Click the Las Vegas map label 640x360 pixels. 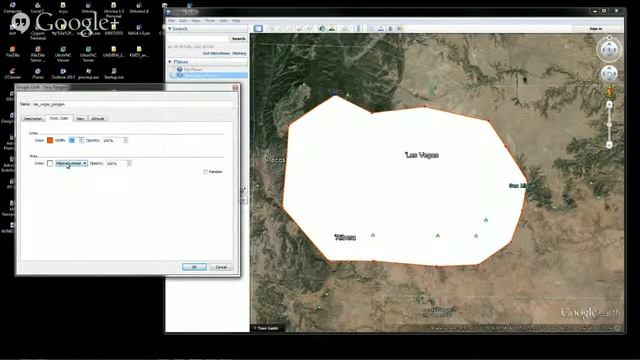coord(422,155)
